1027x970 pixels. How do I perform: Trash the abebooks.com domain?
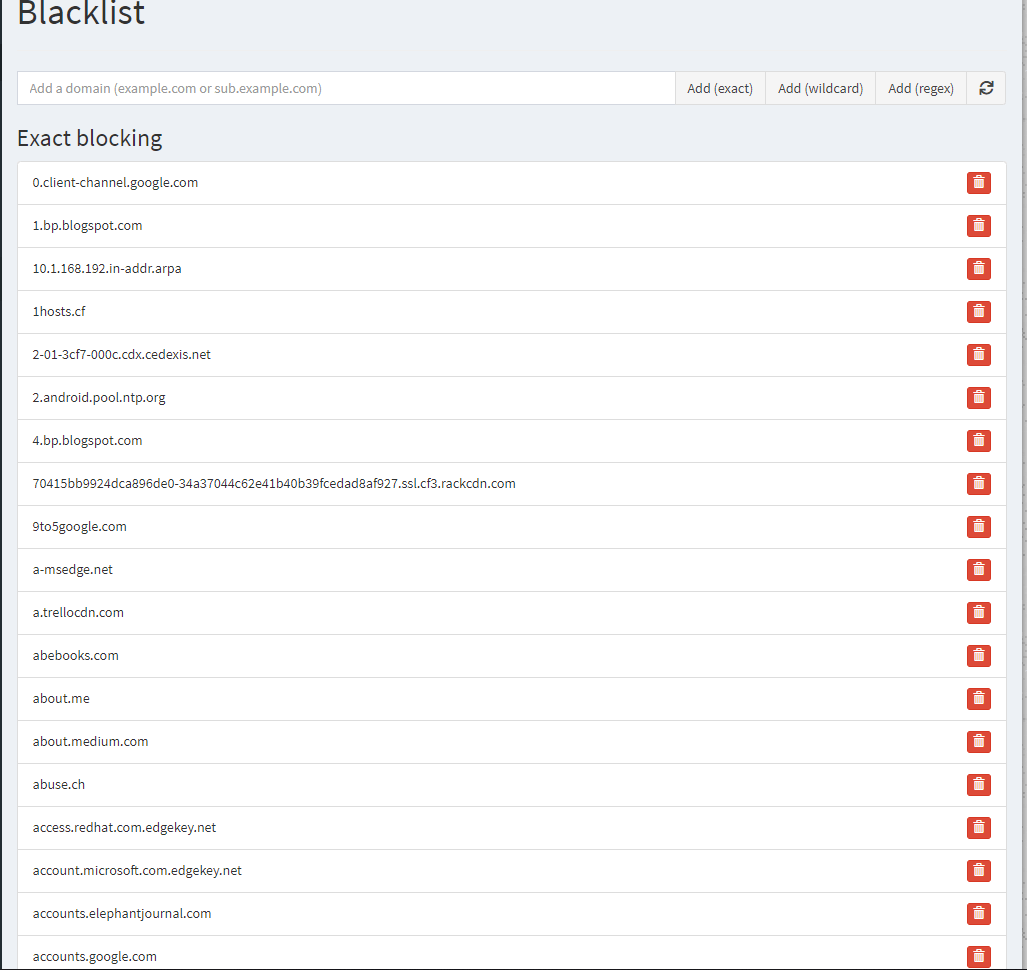[978, 656]
